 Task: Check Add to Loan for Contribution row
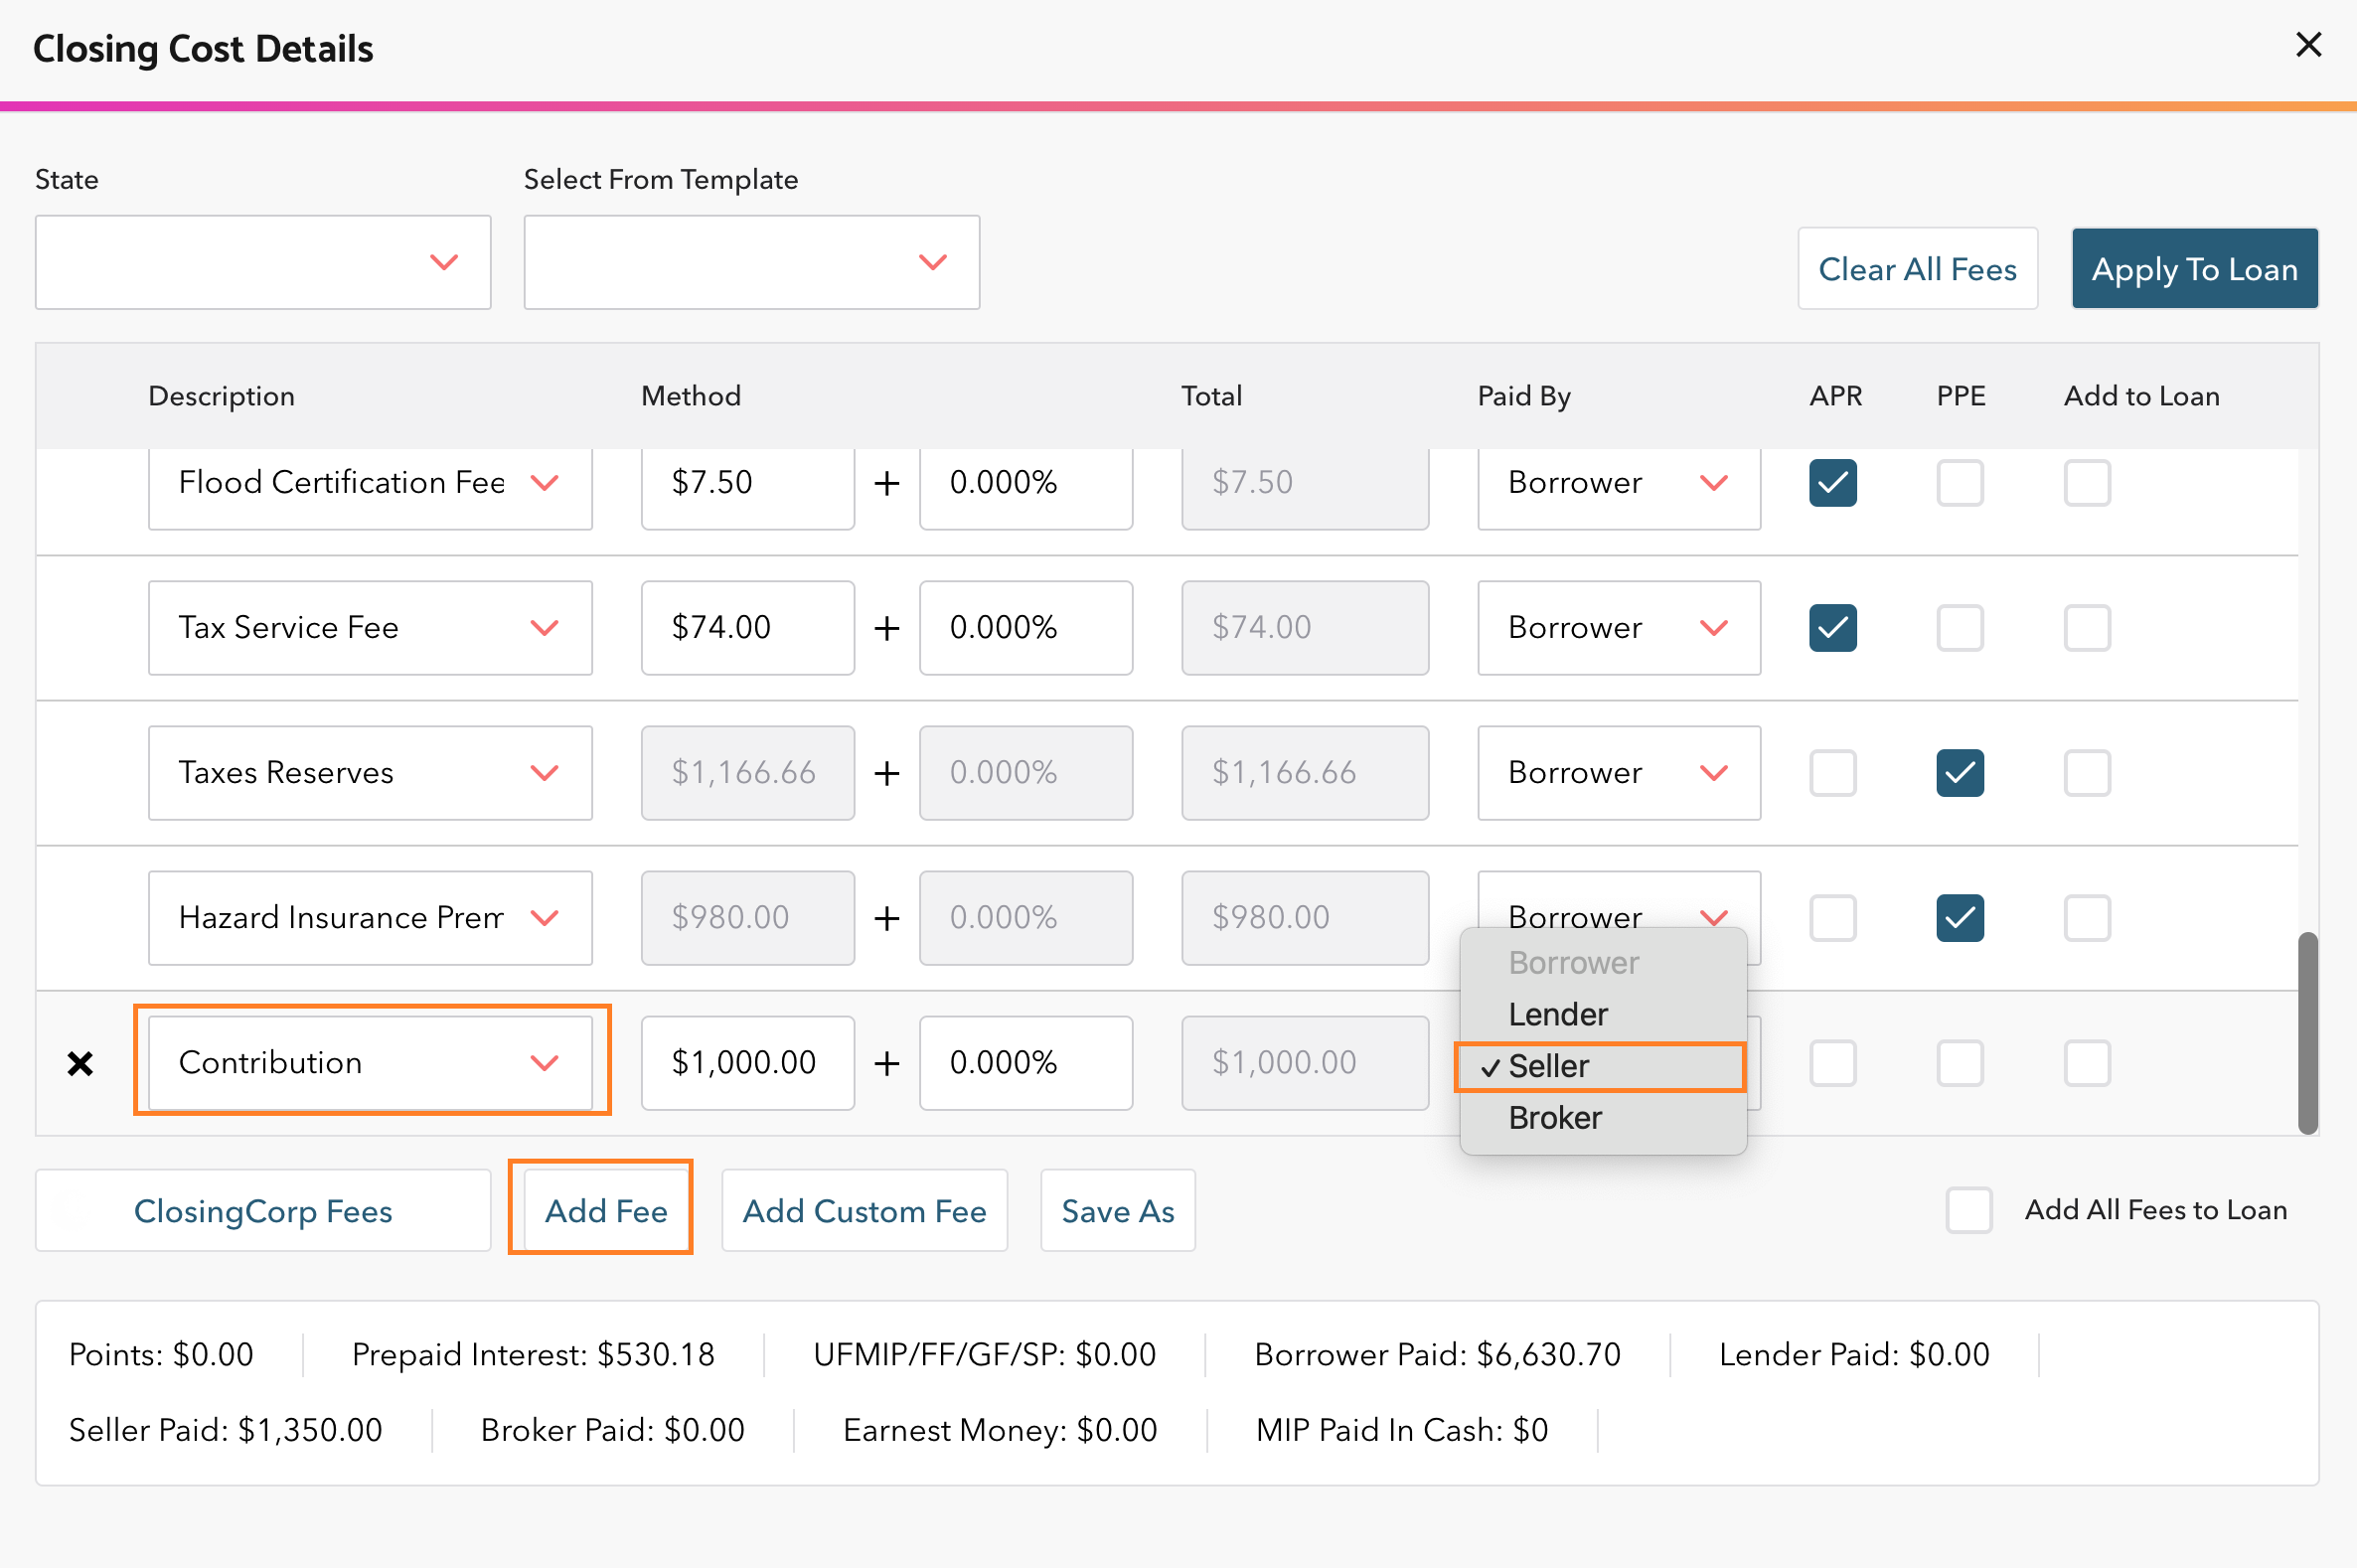coord(2087,1063)
